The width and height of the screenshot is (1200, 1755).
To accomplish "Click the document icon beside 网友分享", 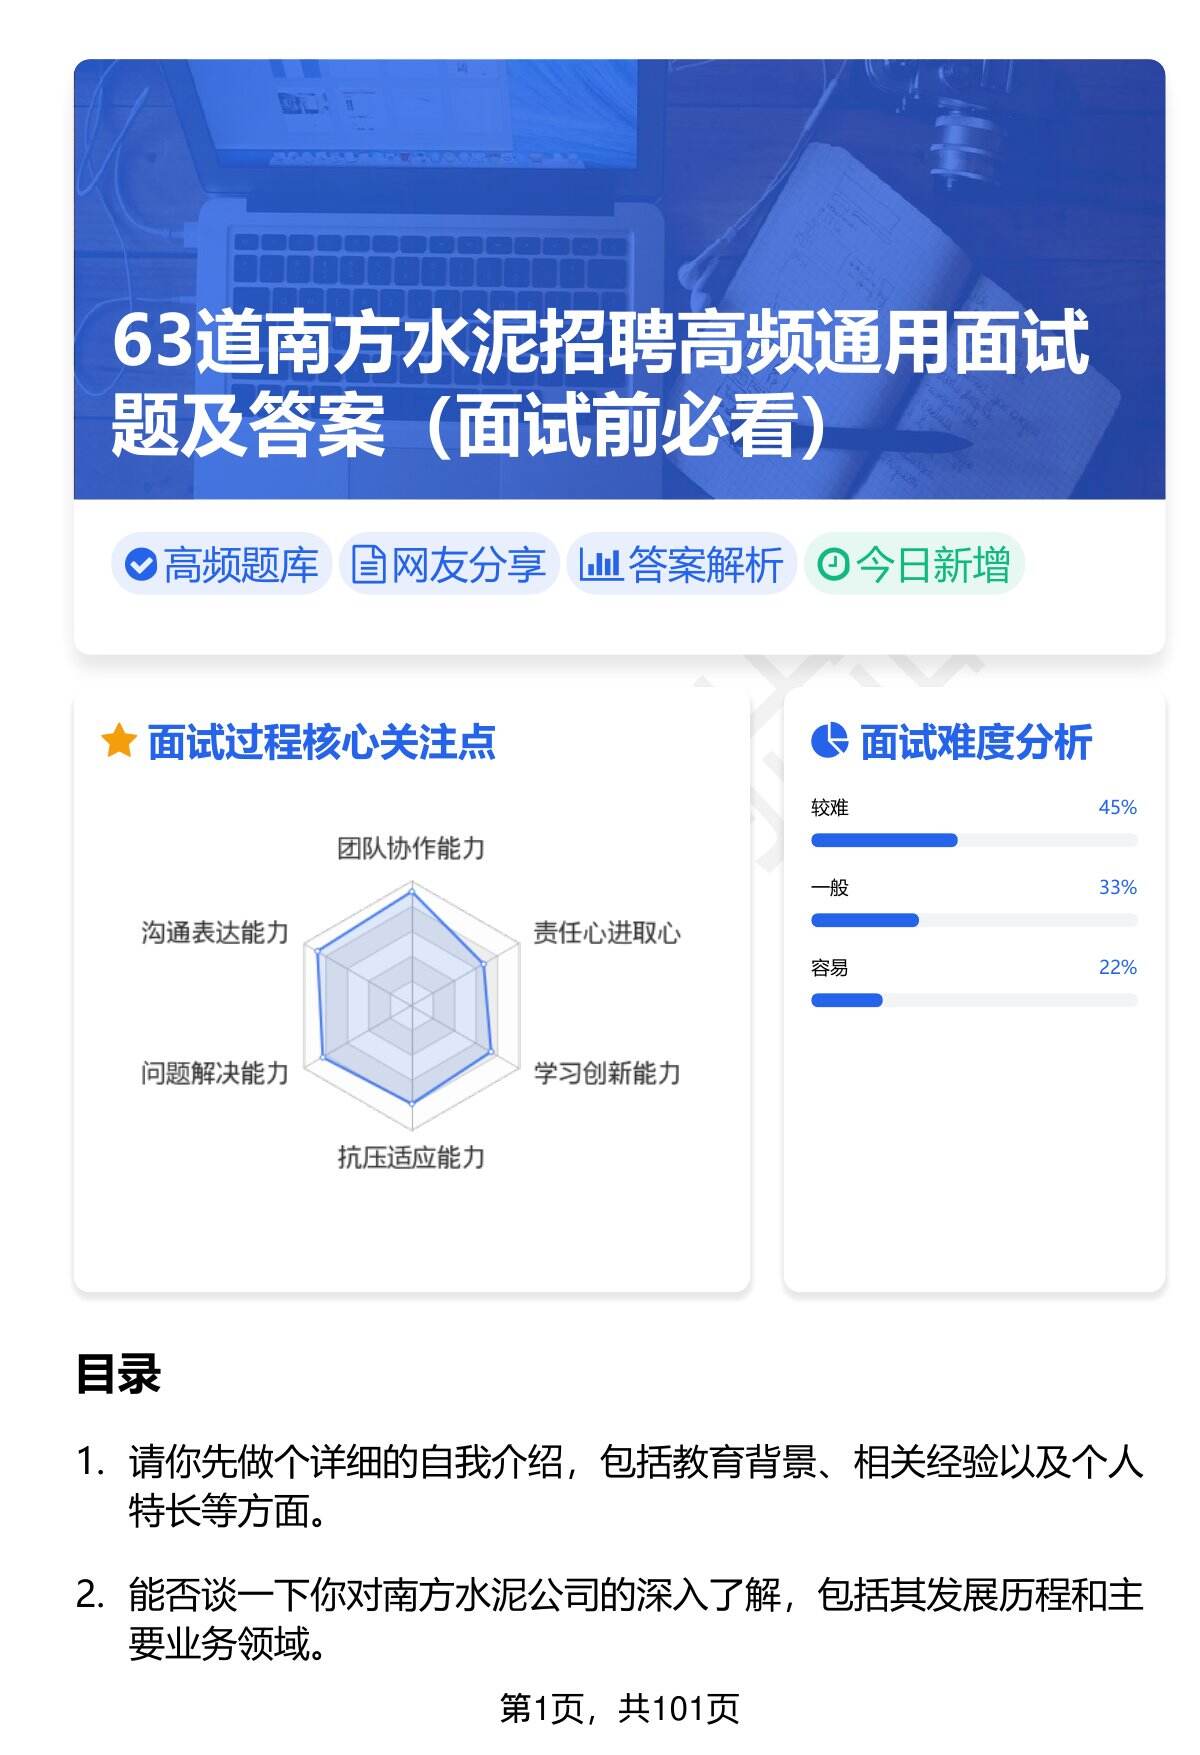I will pyautogui.click(x=369, y=565).
